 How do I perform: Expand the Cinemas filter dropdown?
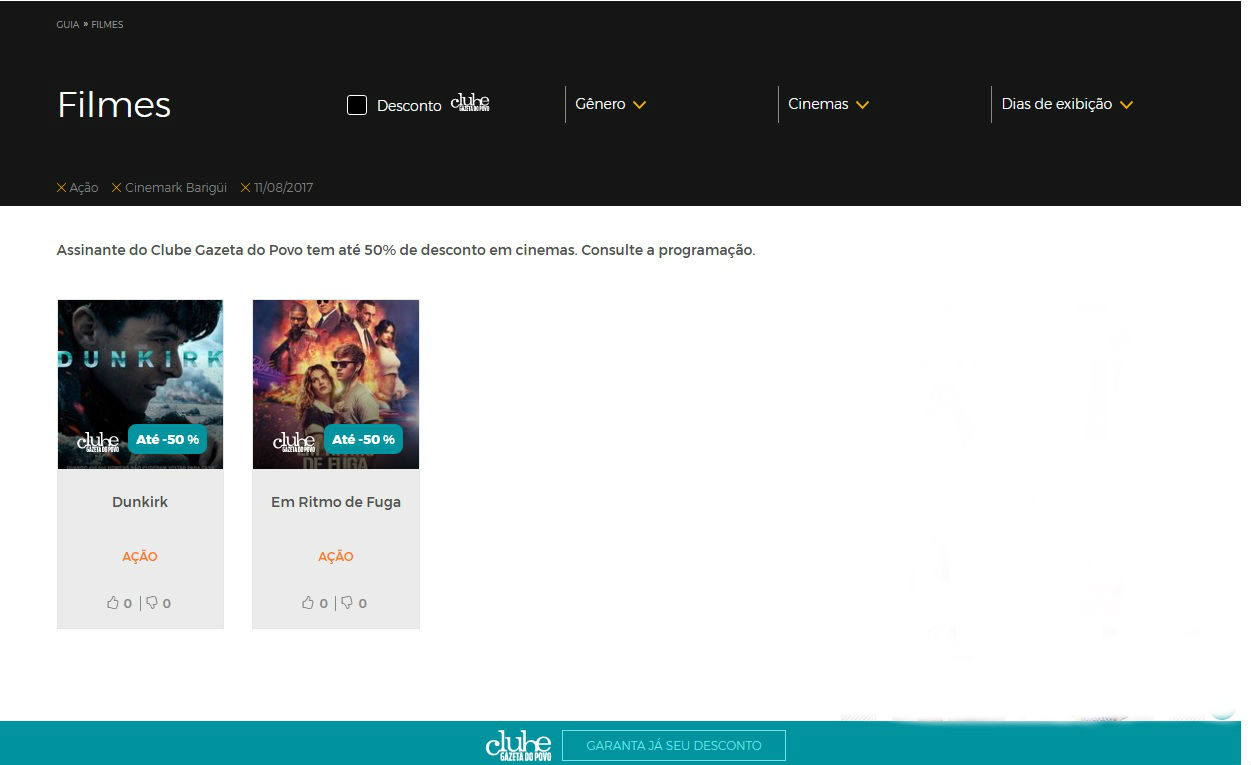tap(828, 104)
